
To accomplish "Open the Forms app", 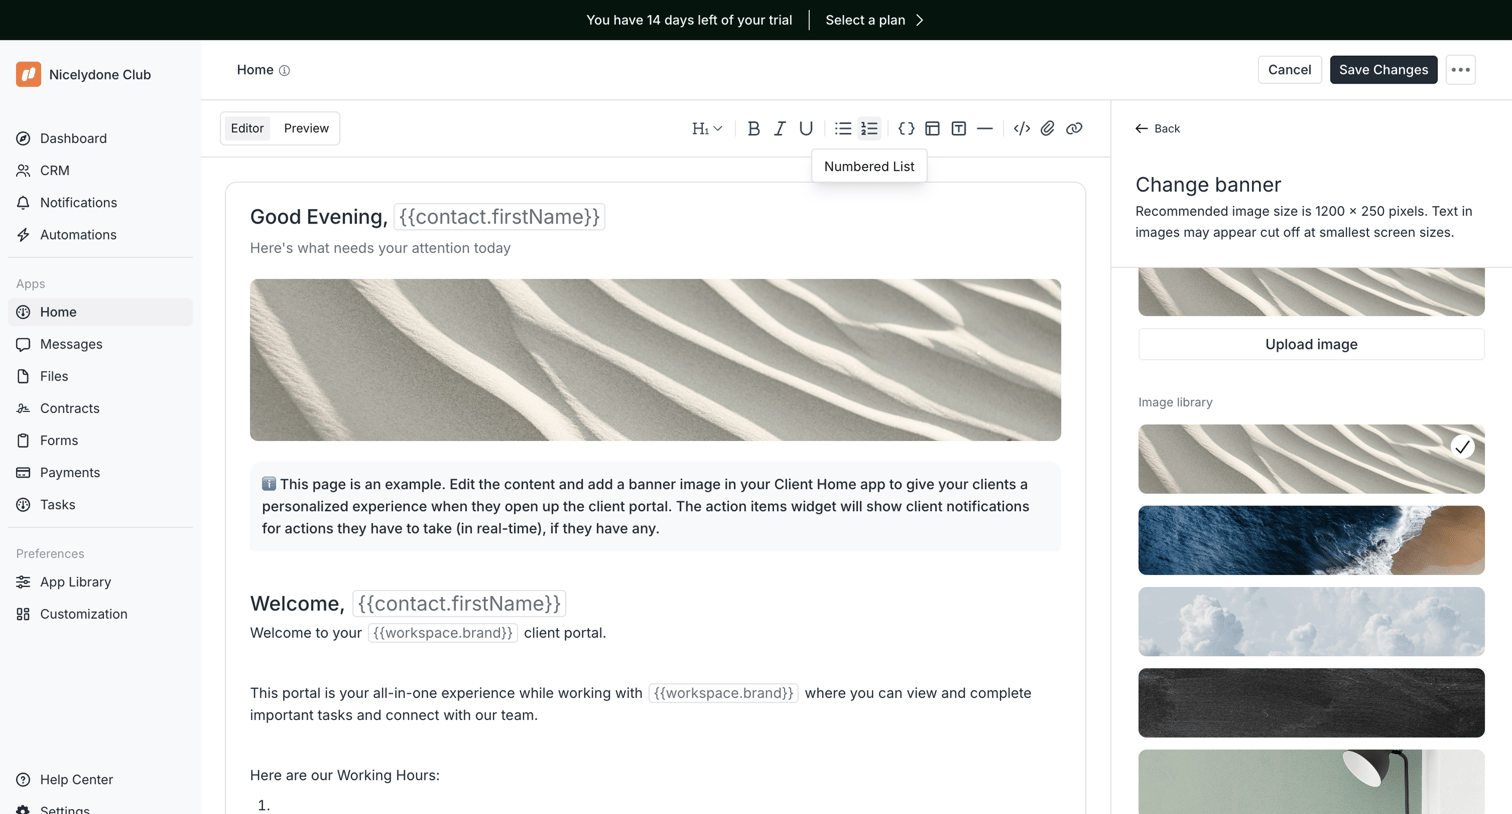I will [x=100, y=440].
